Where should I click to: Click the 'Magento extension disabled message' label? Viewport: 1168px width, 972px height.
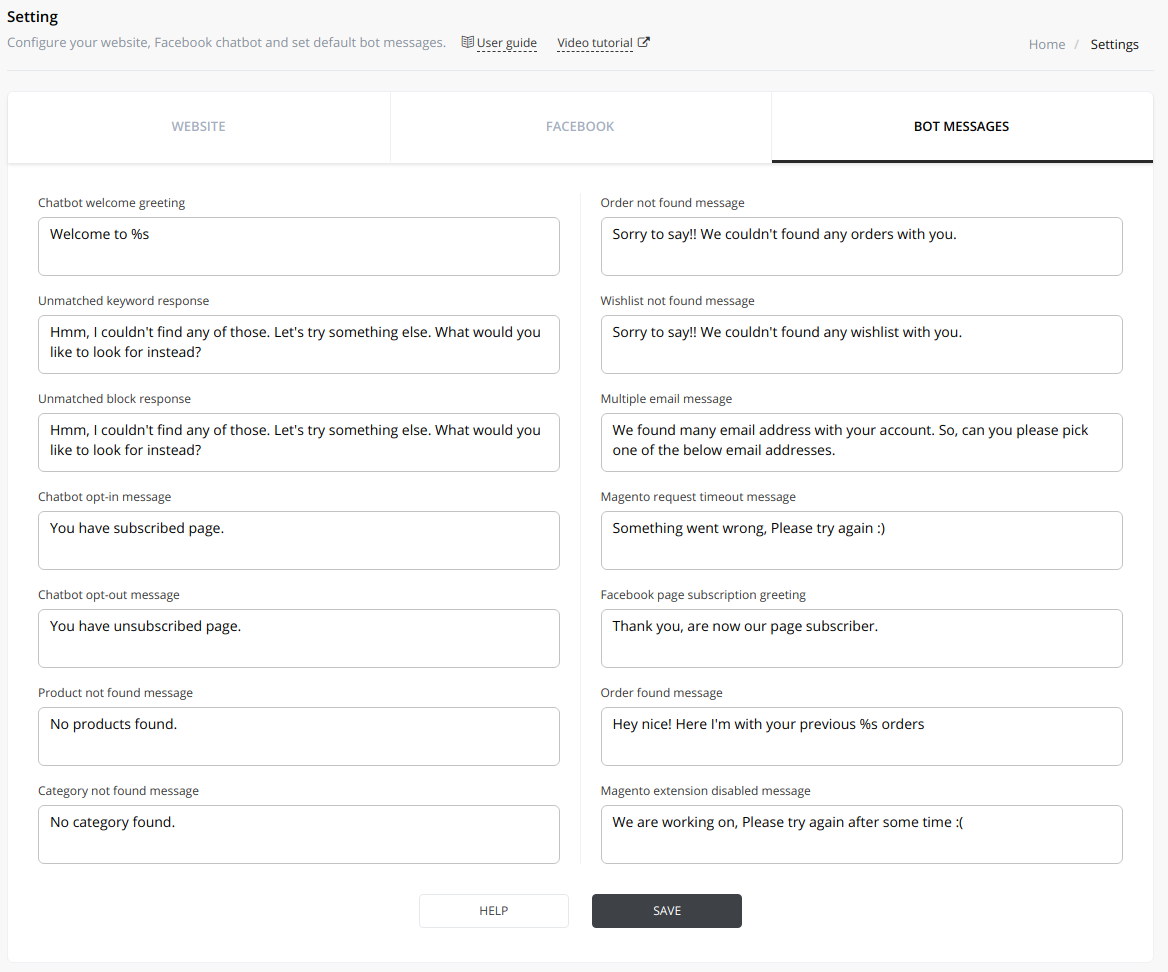[x=705, y=791]
